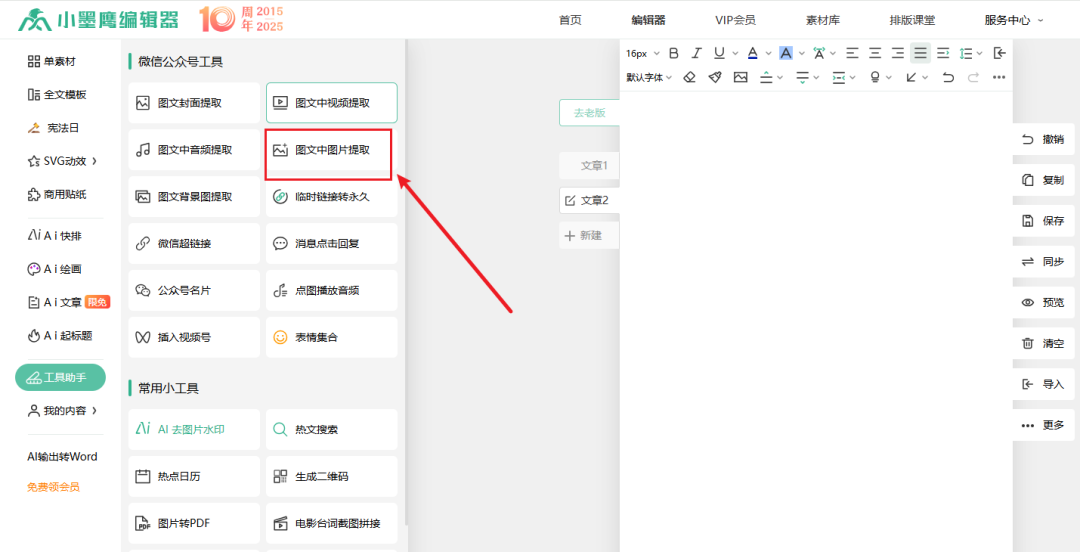Open 排版课堂 in top navigation

912,20
